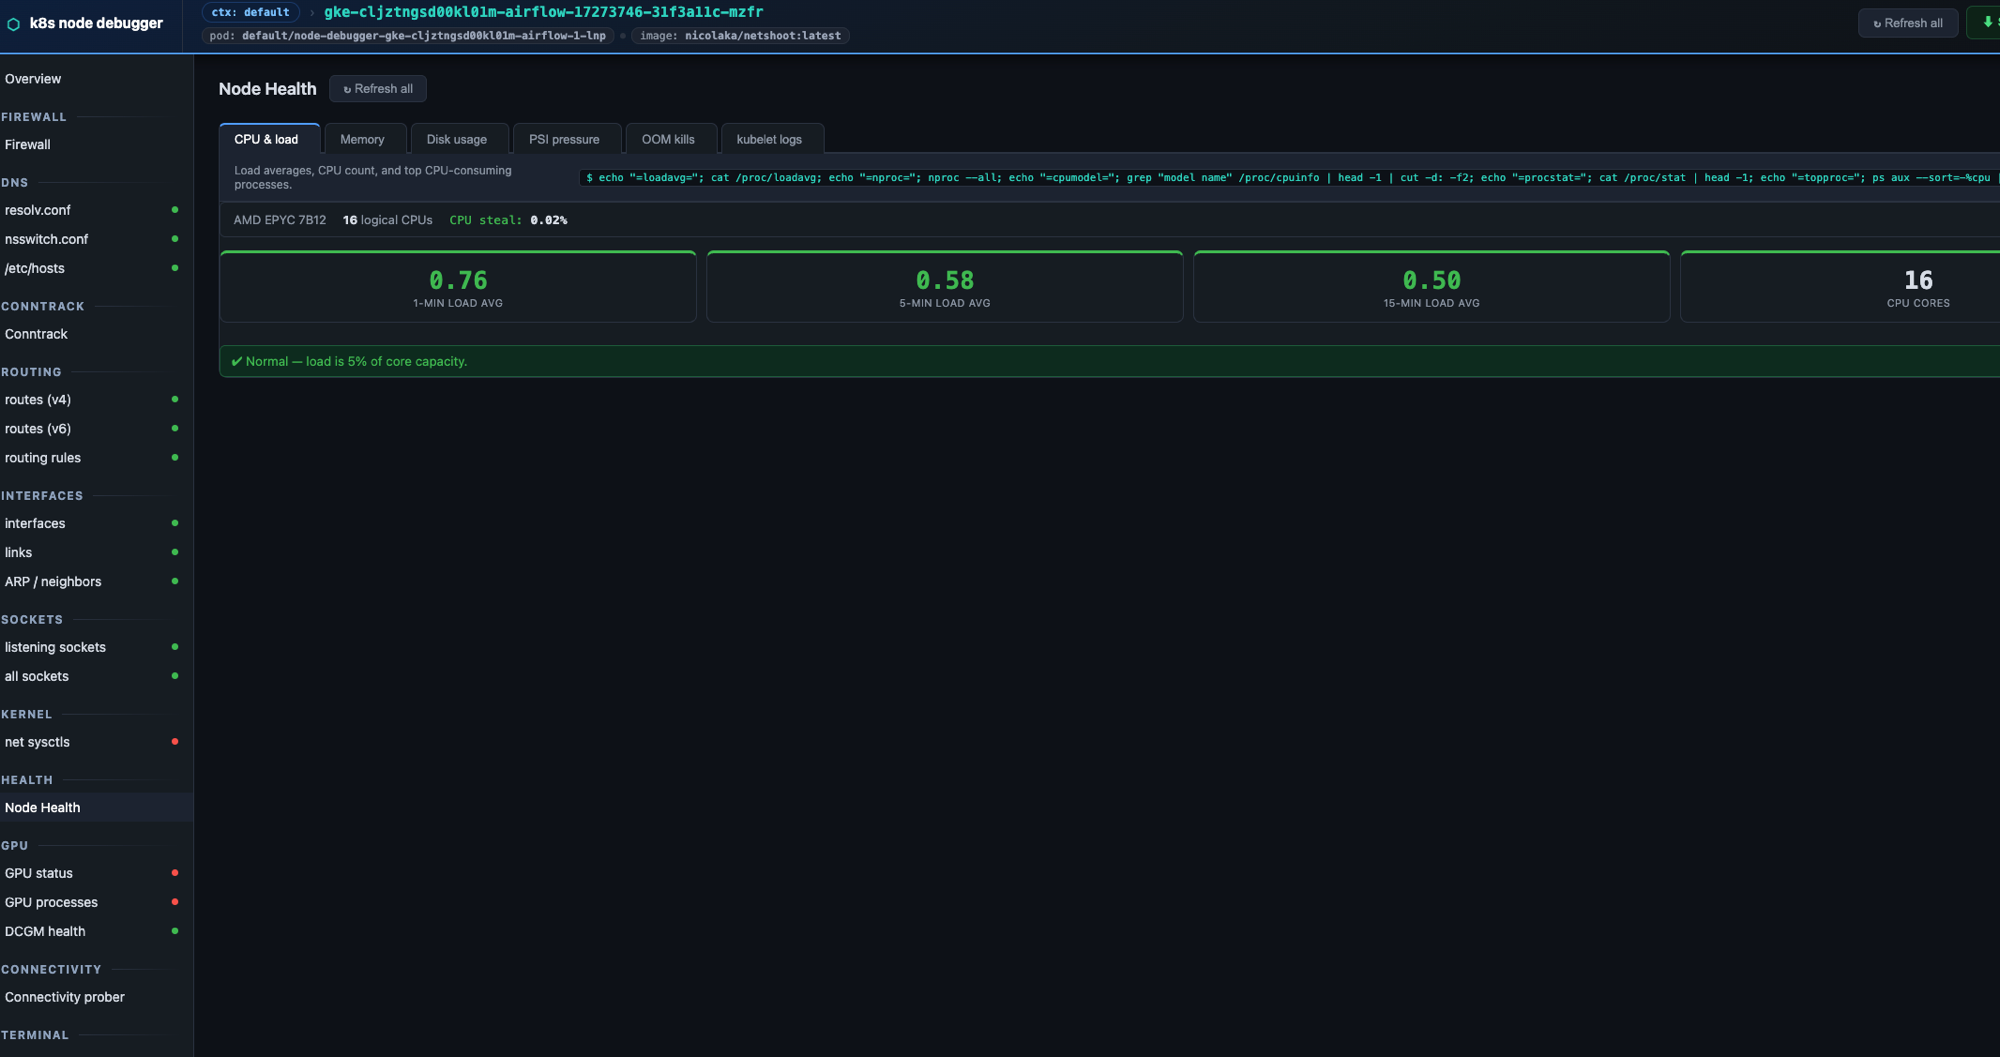Click red status dot beside net sysctls
Image resolution: width=2000 pixels, height=1057 pixels.
coord(175,742)
